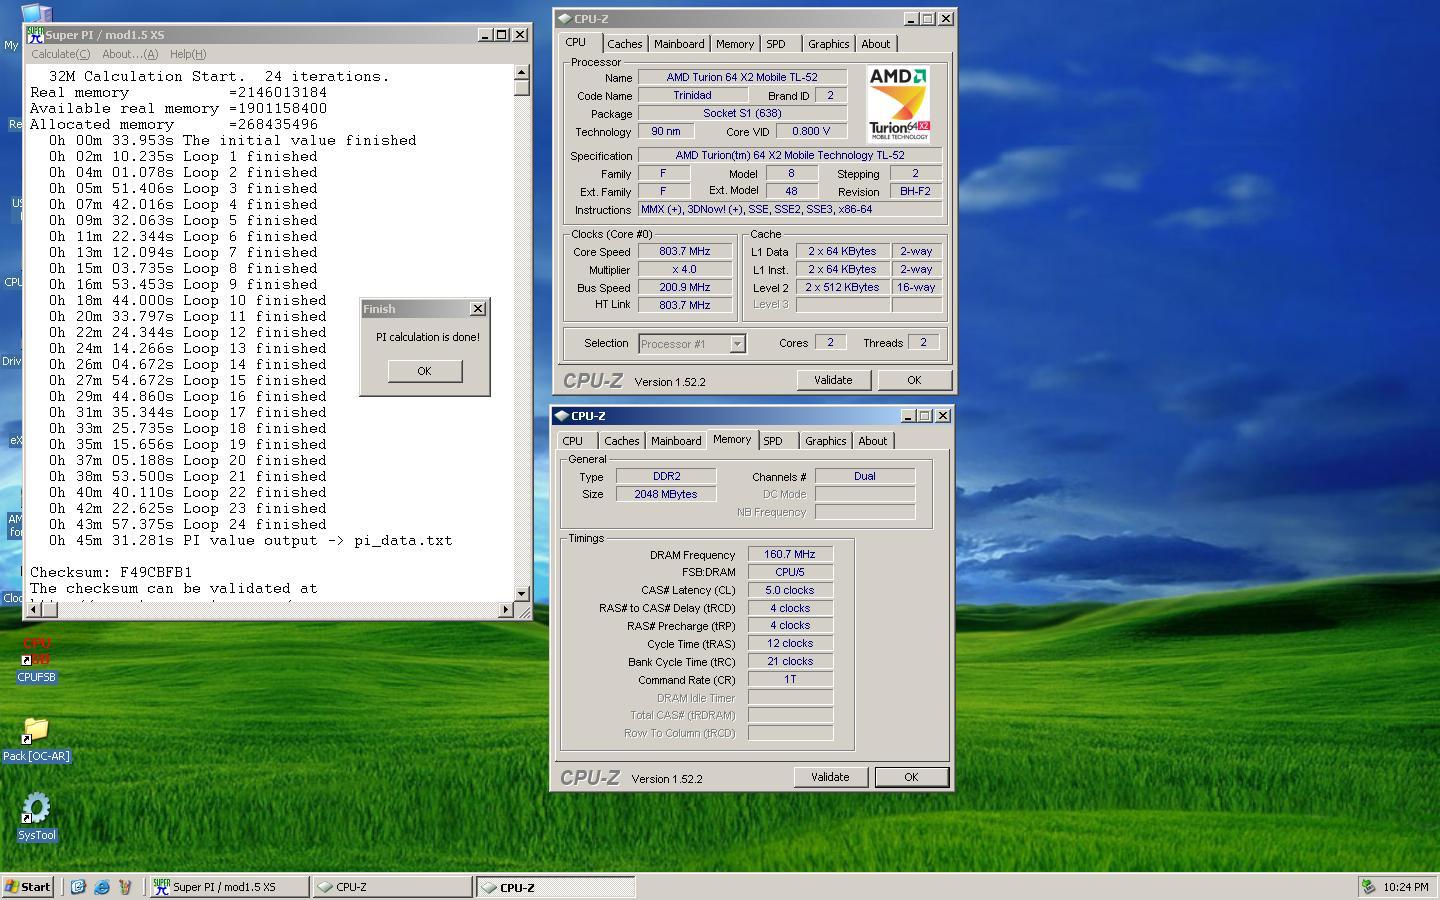The height and width of the screenshot is (900, 1440).
Task: Click the Package Socket S1 (638) field
Action: [742, 114]
